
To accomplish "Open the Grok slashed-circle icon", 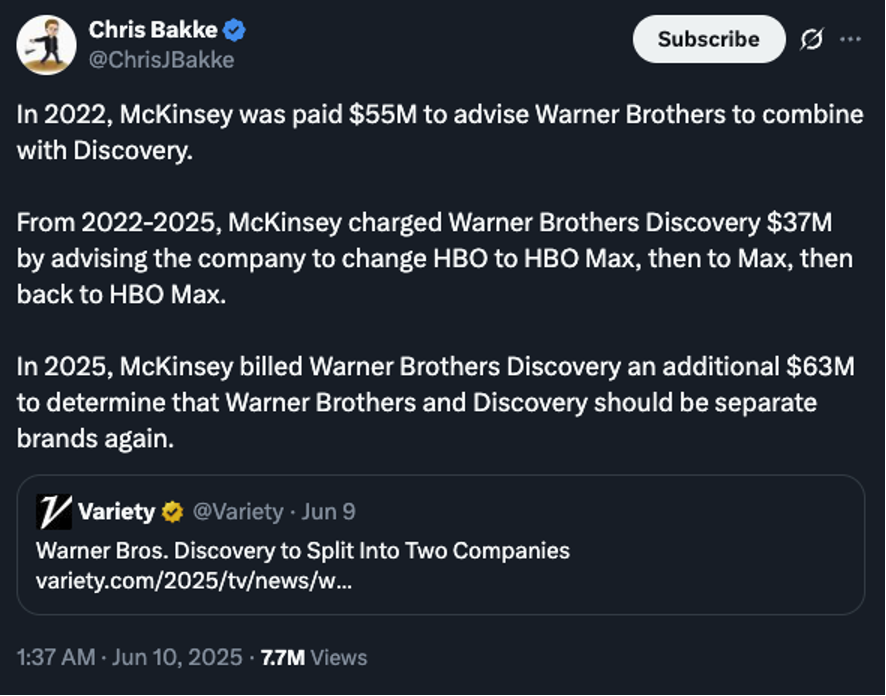I will (811, 39).
